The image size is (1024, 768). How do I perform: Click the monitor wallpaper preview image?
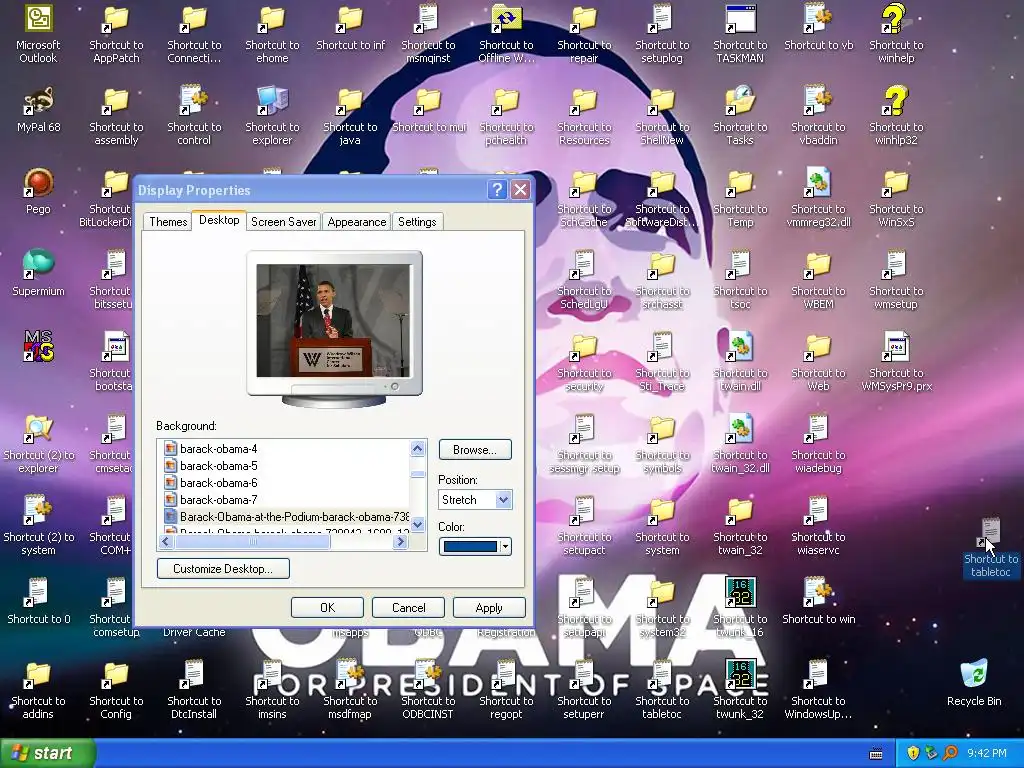tap(333, 321)
